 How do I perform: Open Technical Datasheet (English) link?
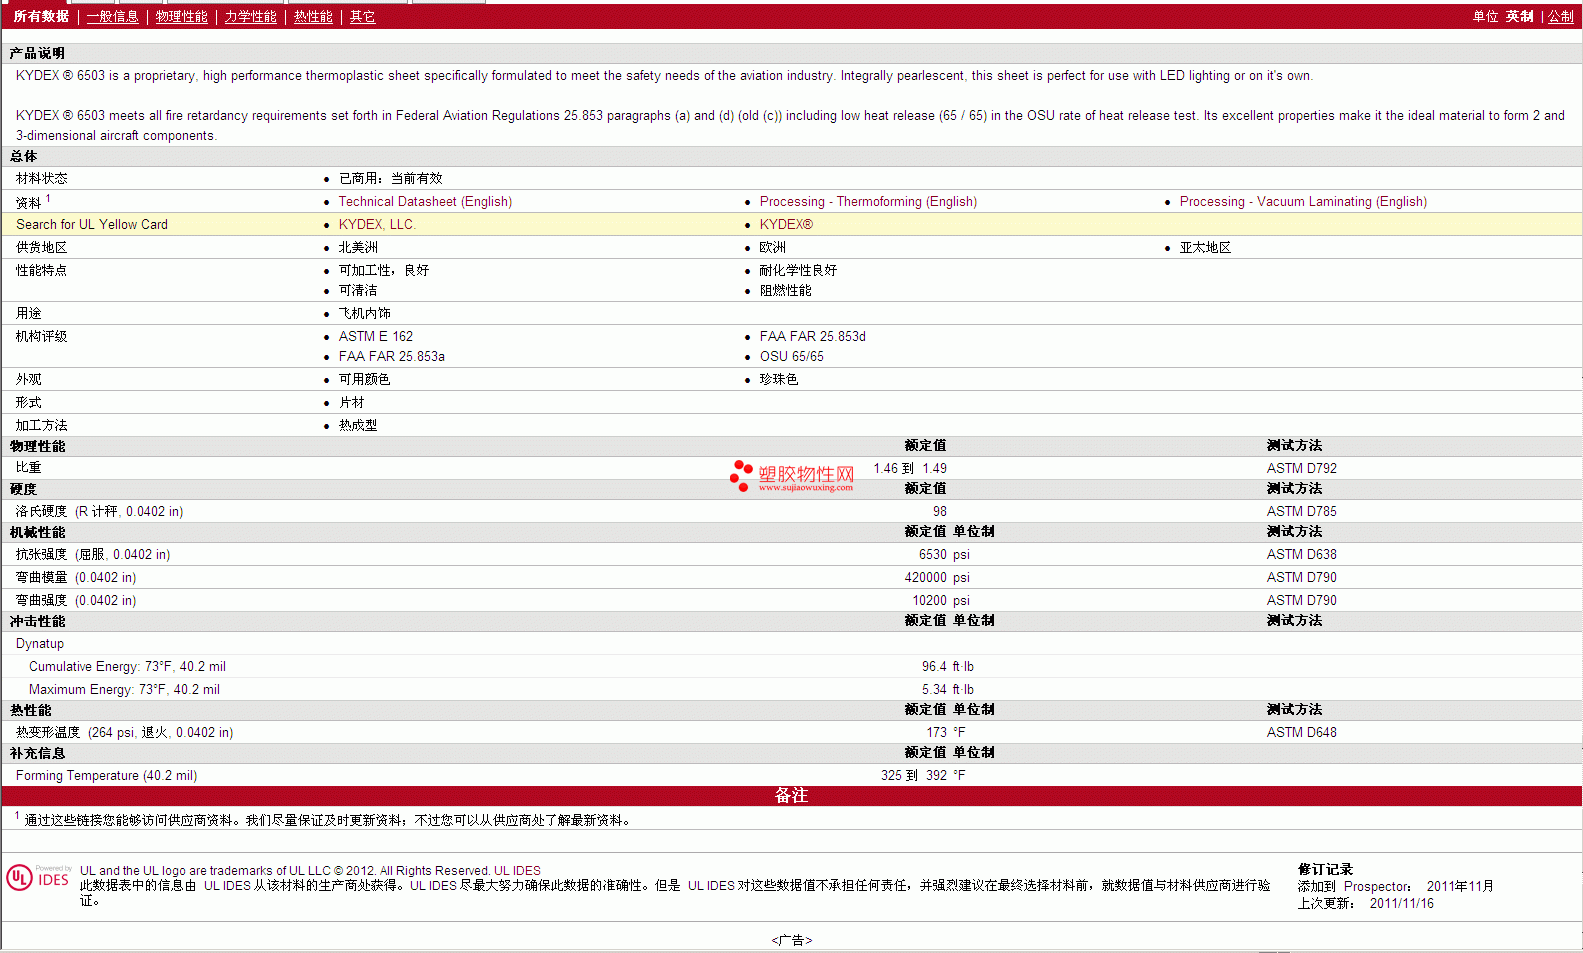click(425, 202)
